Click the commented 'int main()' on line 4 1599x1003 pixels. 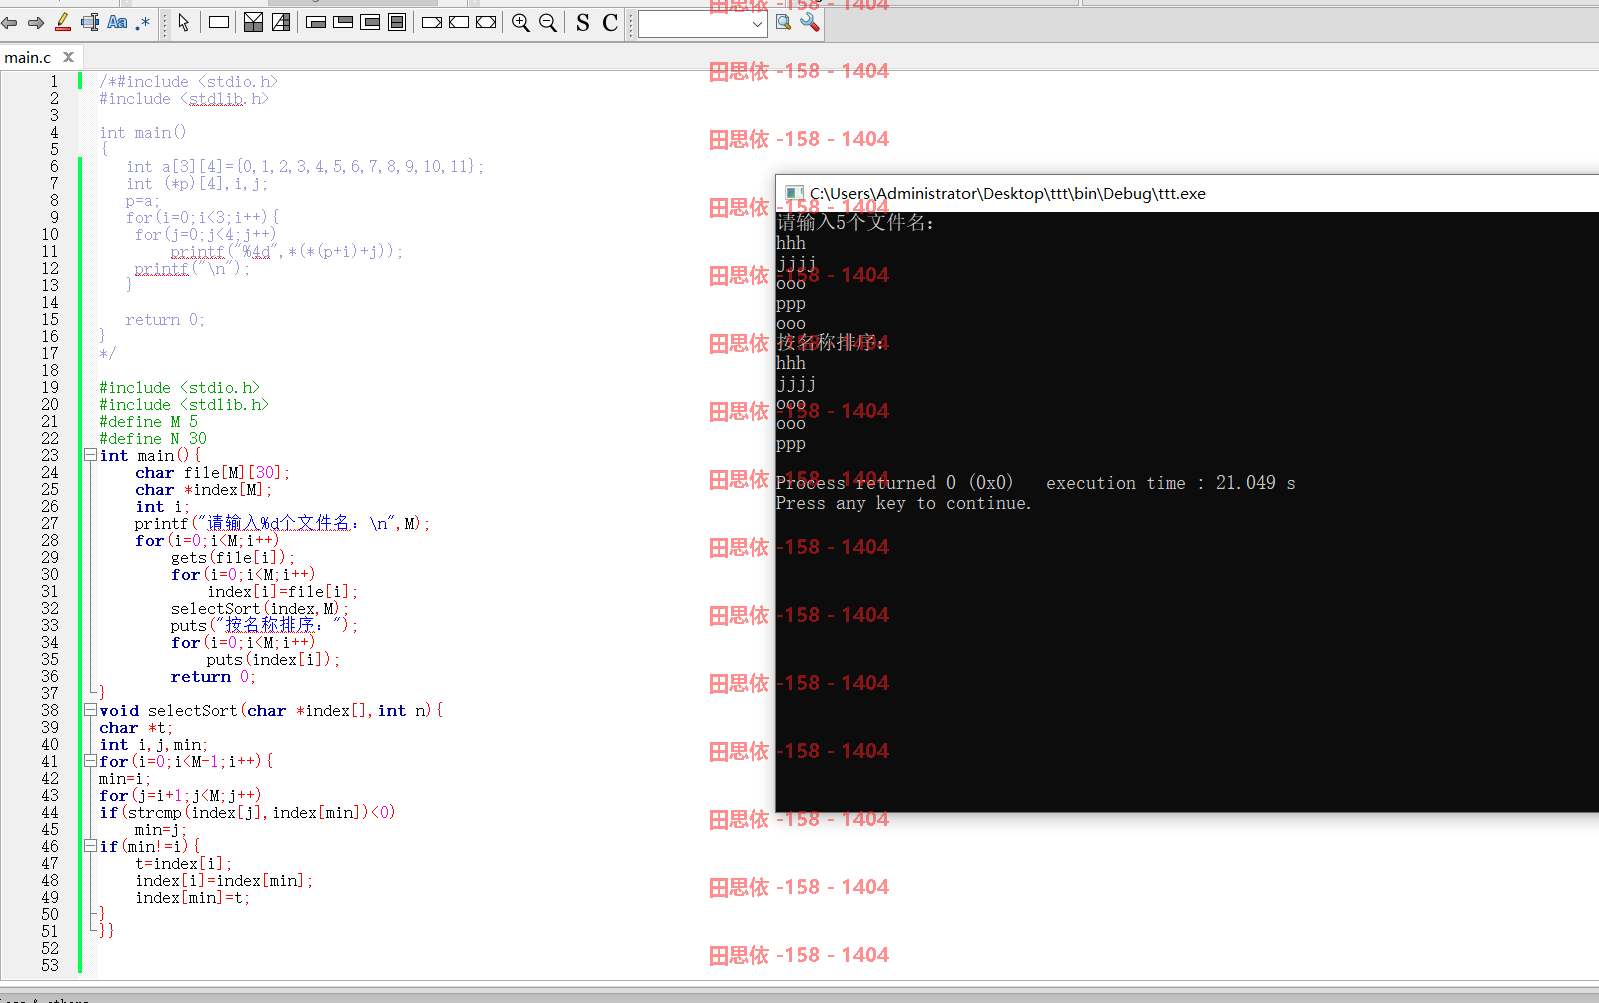coord(143,132)
